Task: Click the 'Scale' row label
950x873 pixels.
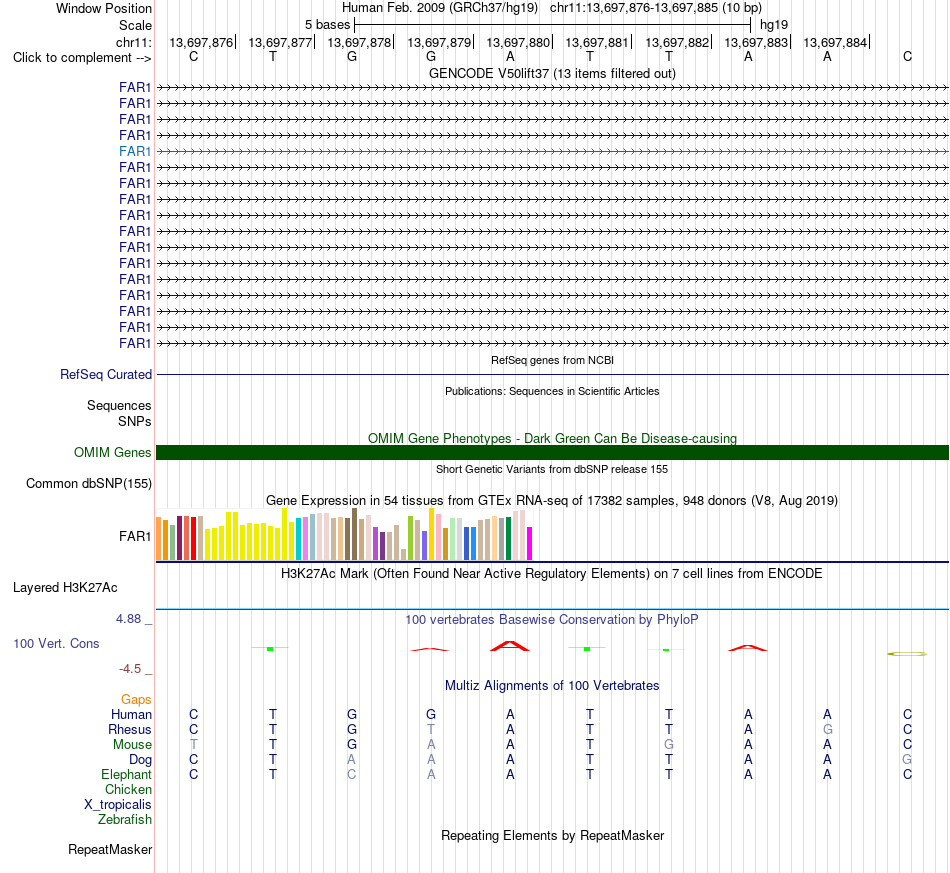Action: [x=135, y=25]
